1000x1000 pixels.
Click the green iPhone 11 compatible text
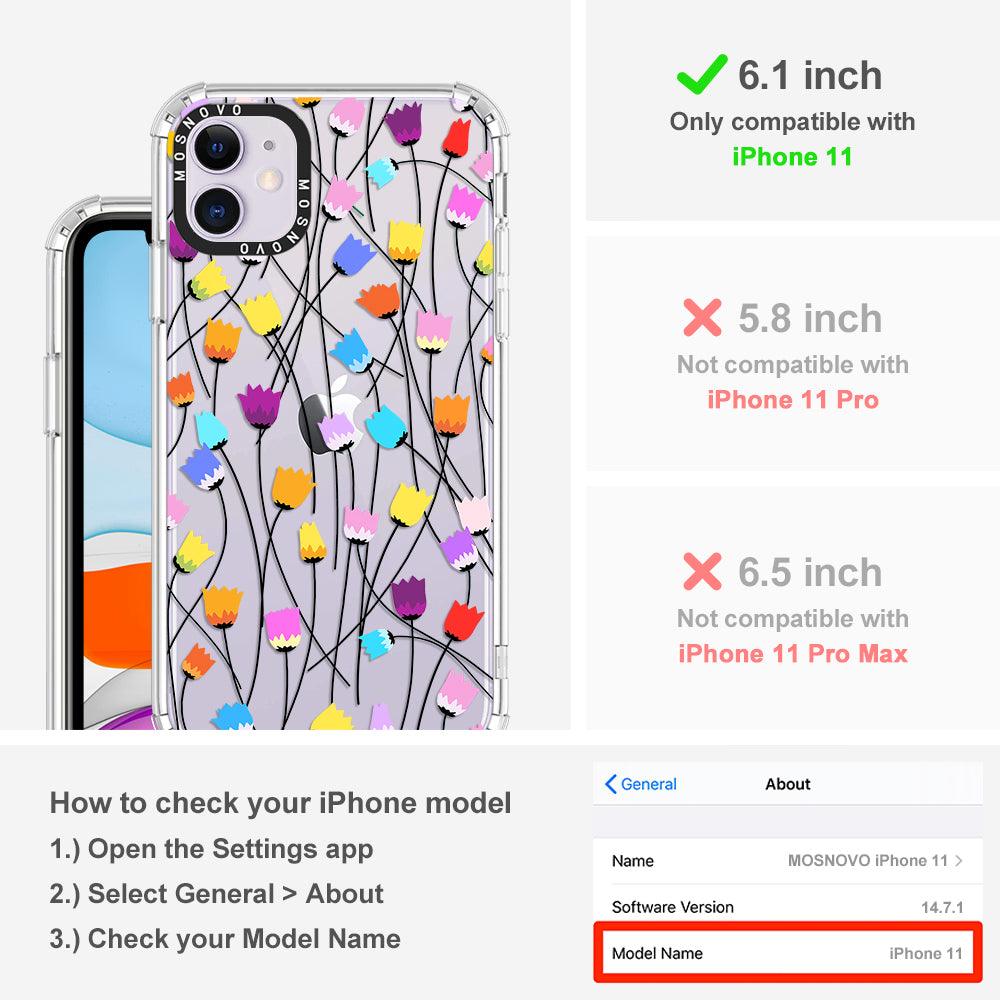click(792, 157)
